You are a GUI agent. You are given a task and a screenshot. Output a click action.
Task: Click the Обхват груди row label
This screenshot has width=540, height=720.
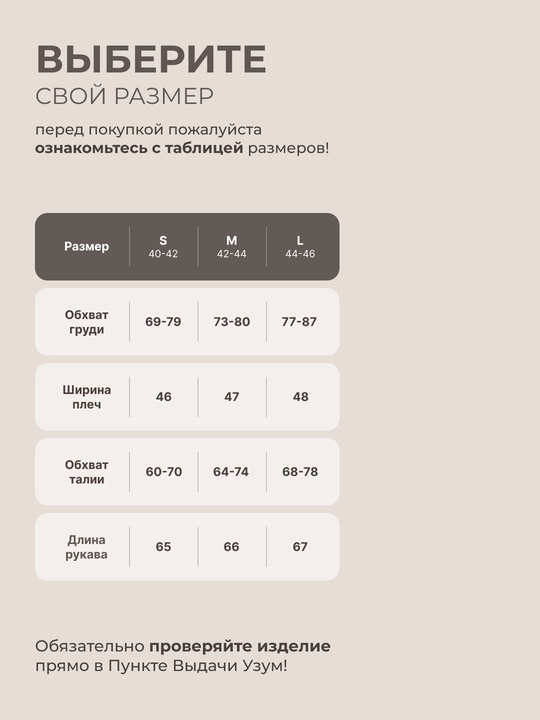click(86, 322)
